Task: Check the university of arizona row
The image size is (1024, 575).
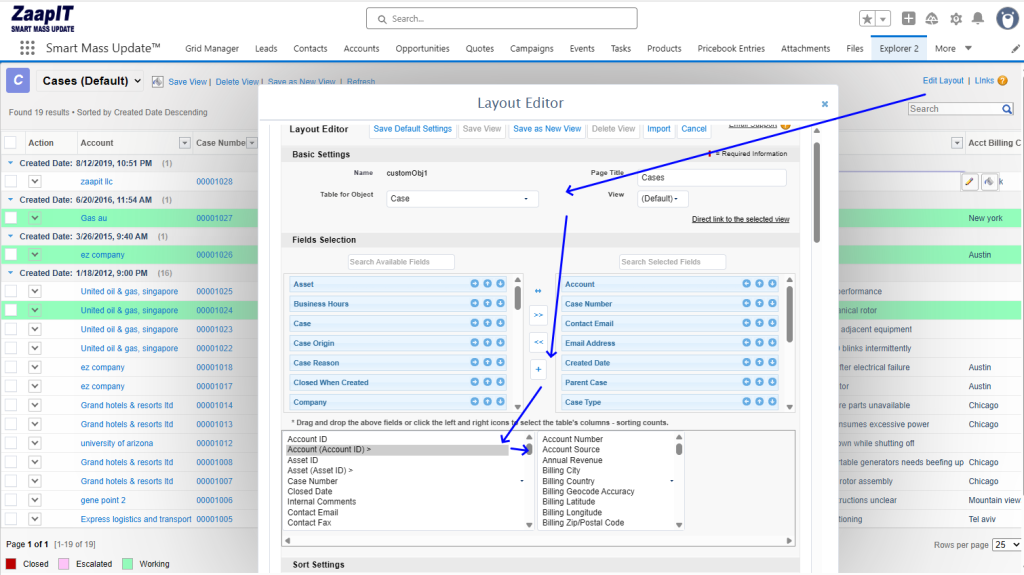Action: click(x=11, y=443)
